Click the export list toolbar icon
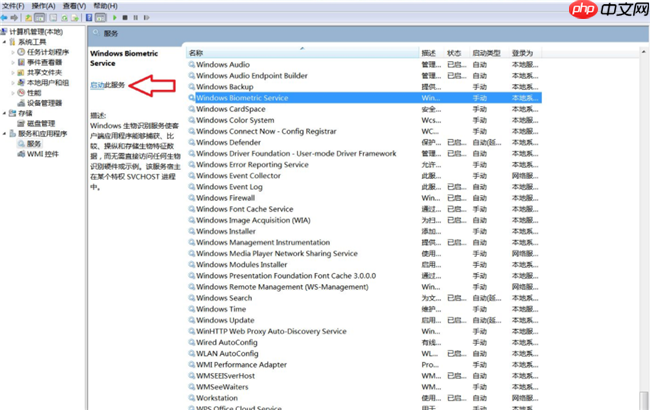 [x=75, y=18]
